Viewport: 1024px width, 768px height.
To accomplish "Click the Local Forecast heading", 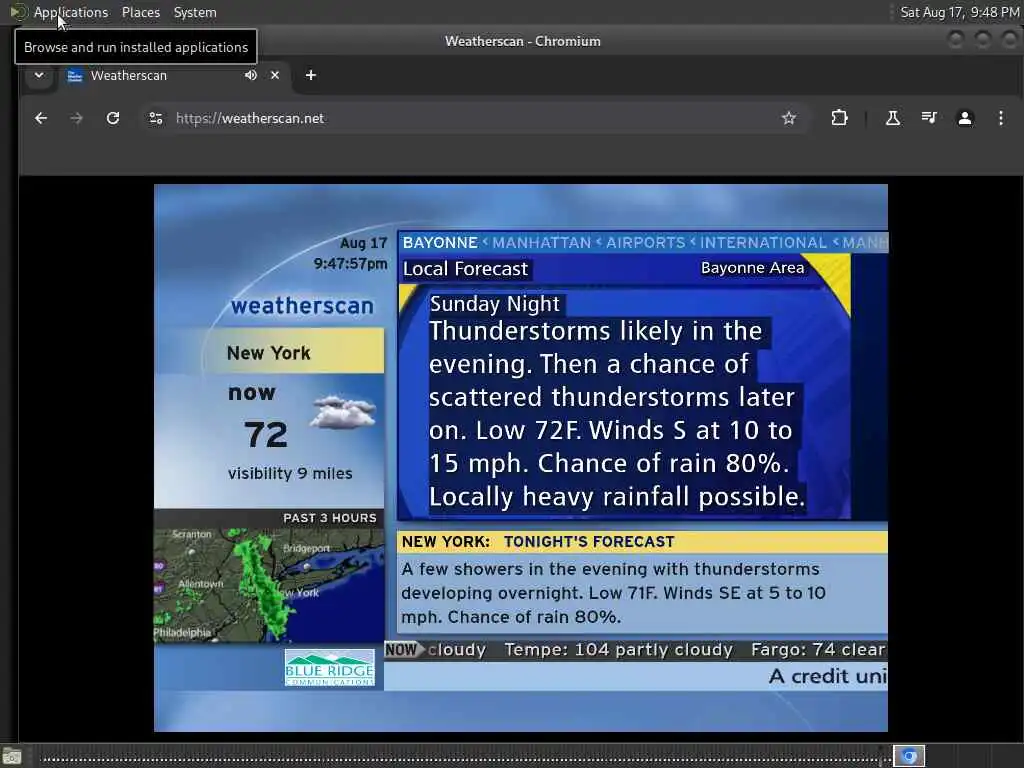I will tap(465, 269).
